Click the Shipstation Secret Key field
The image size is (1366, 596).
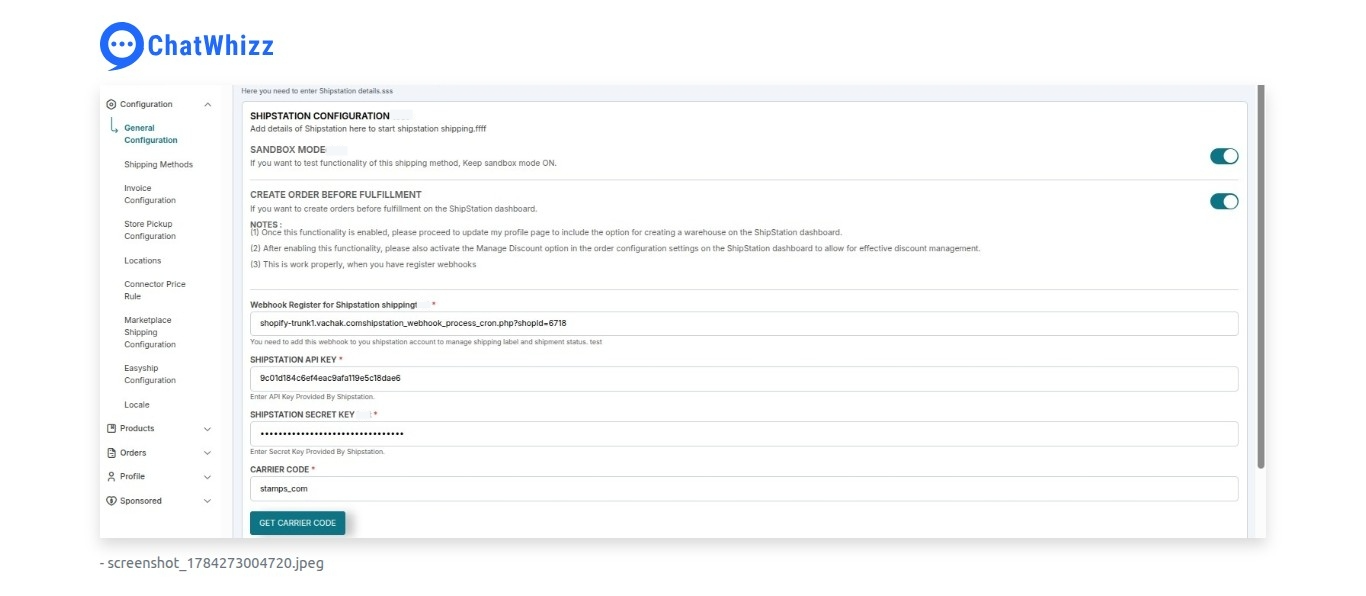(x=744, y=433)
